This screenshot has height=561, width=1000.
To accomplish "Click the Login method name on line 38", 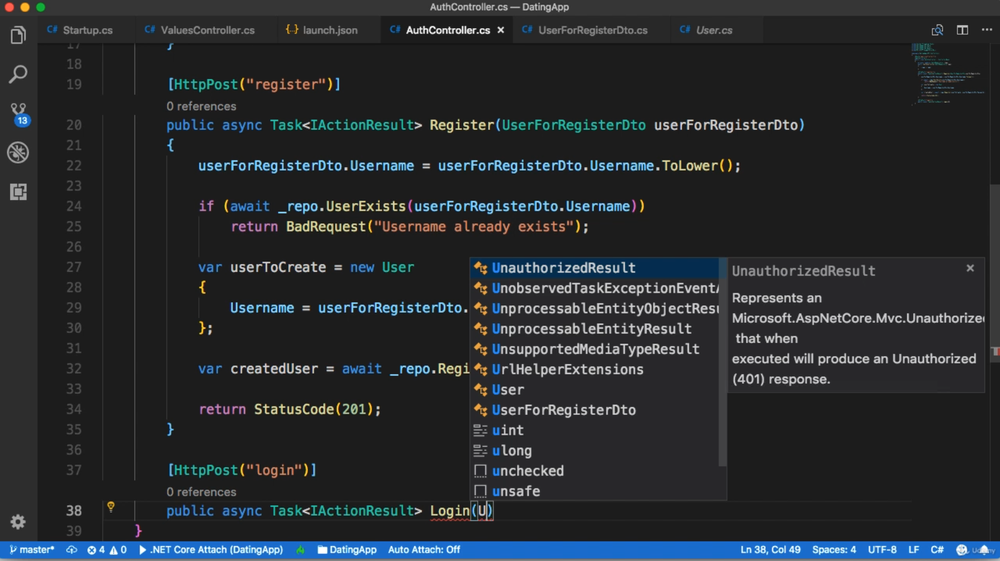I will [450, 511].
